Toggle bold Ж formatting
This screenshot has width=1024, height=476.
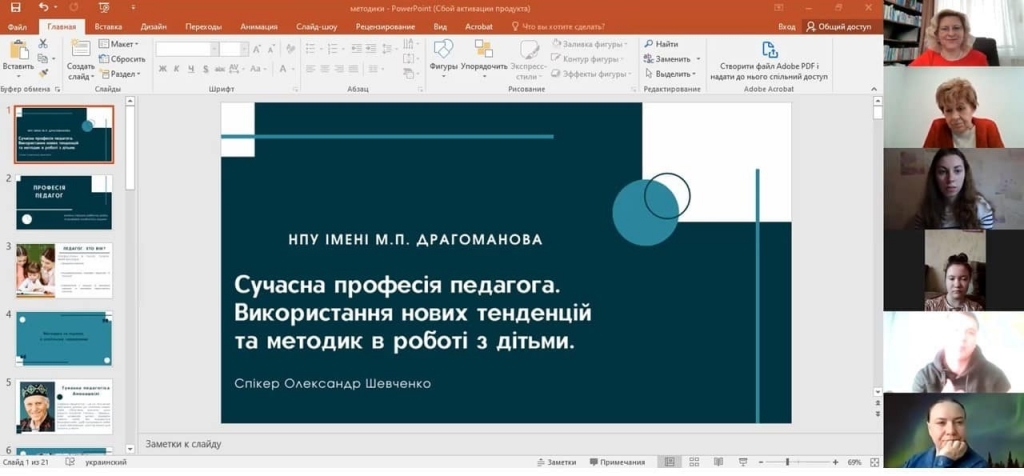163,69
